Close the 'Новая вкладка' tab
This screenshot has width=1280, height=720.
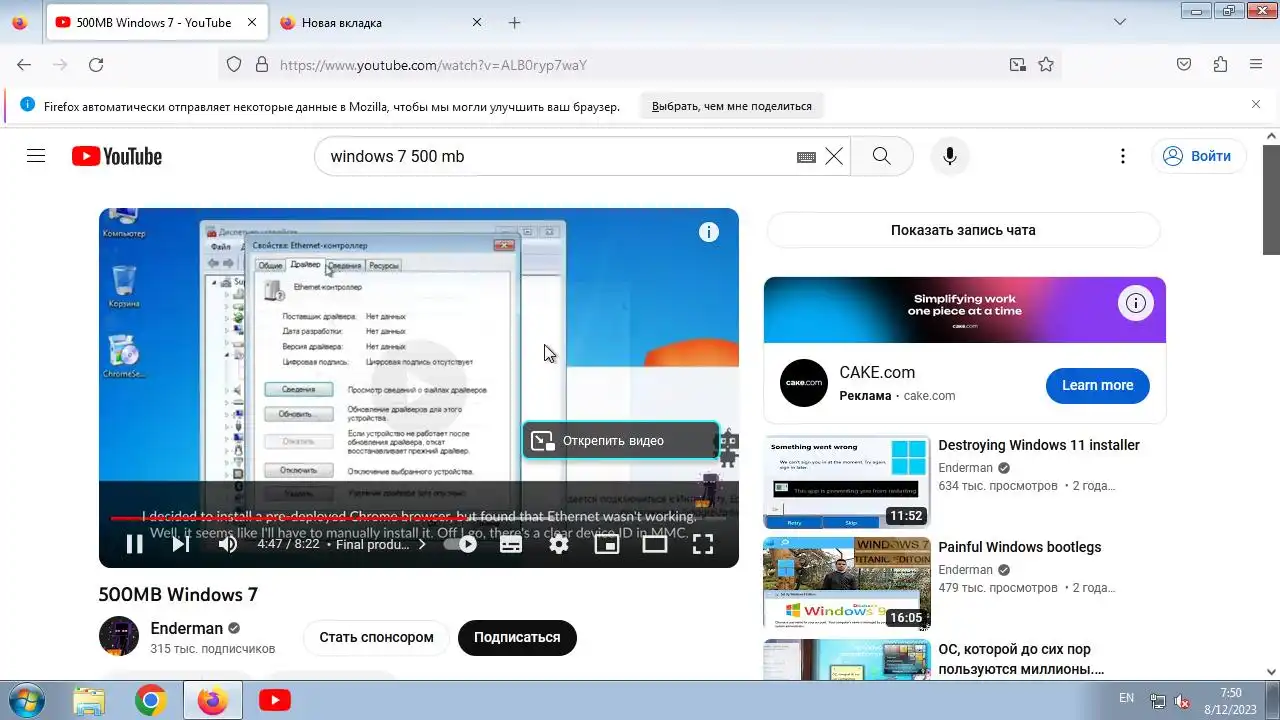(x=477, y=22)
